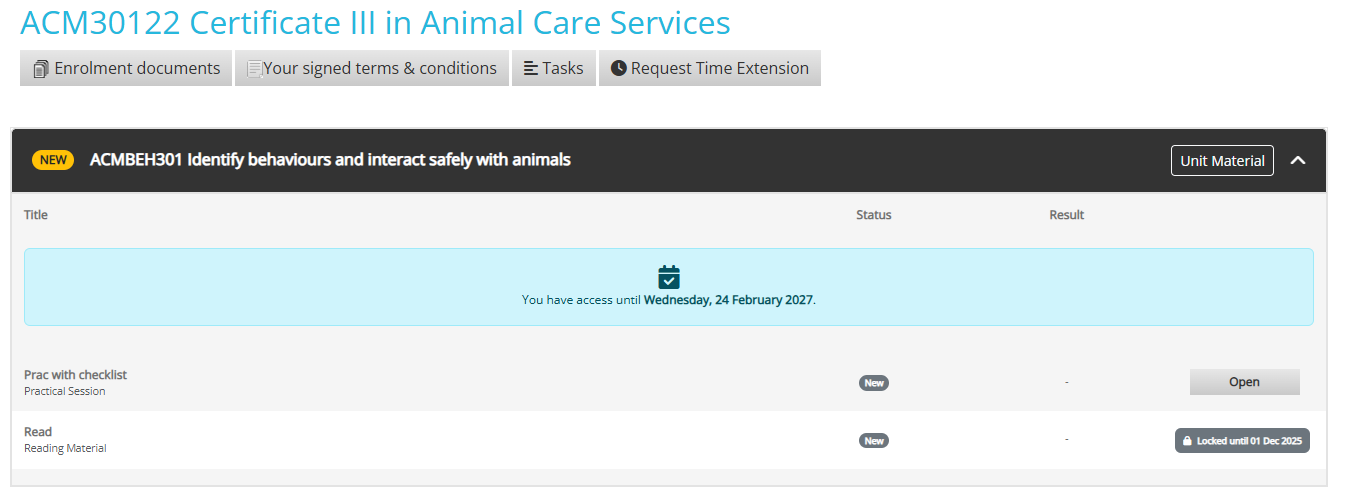Image resolution: width=1347 pixels, height=498 pixels.
Task: Collapse the ACMBEH301 unit with the chevron
Action: 1298,160
